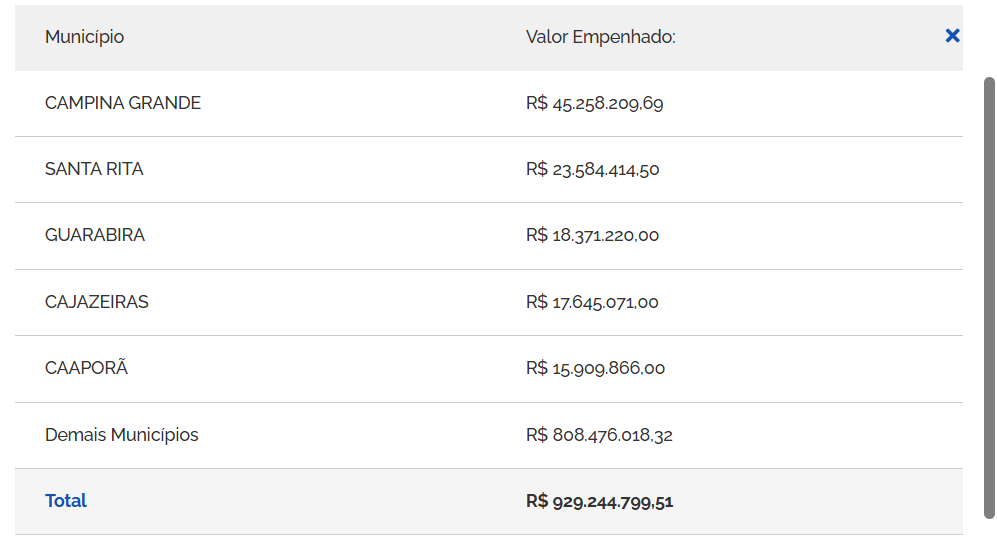This screenshot has width=997, height=553.
Task: Click the CAAPORÃ municipality name
Action: click(x=87, y=368)
